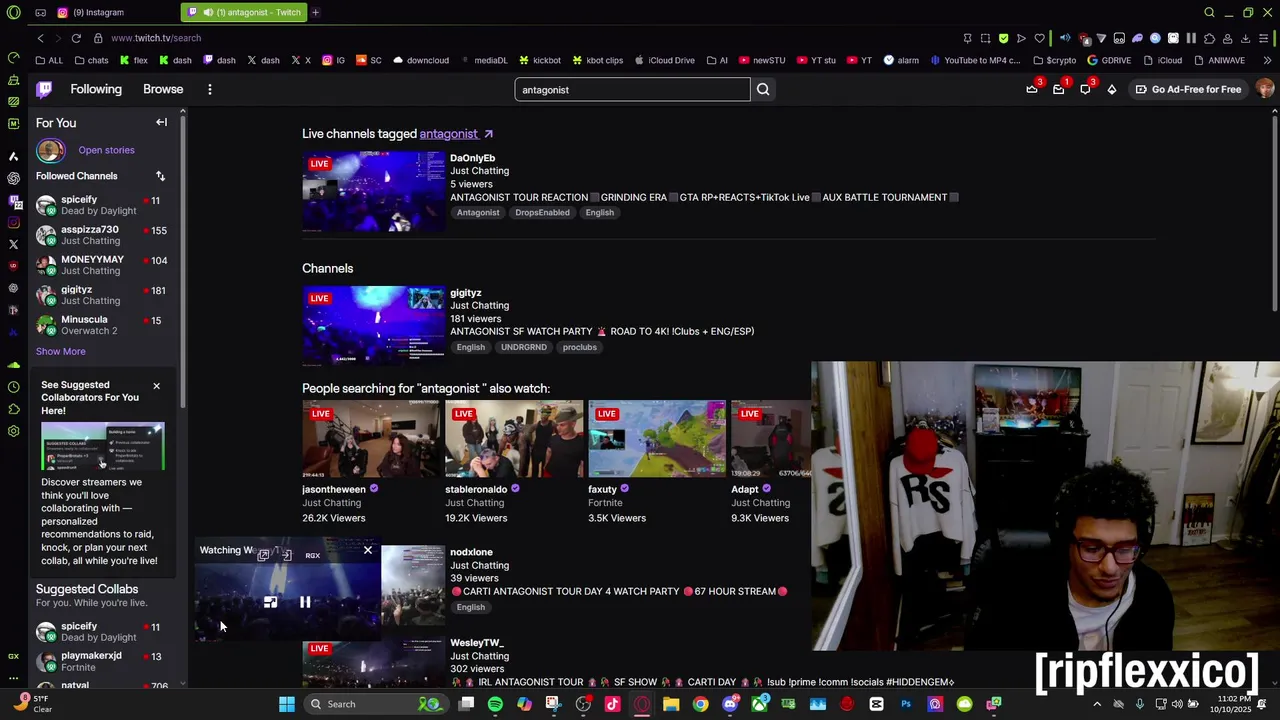Open nodxlone channel link
Image resolution: width=1280 pixels, height=720 pixels.
pyautogui.click(x=471, y=552)
